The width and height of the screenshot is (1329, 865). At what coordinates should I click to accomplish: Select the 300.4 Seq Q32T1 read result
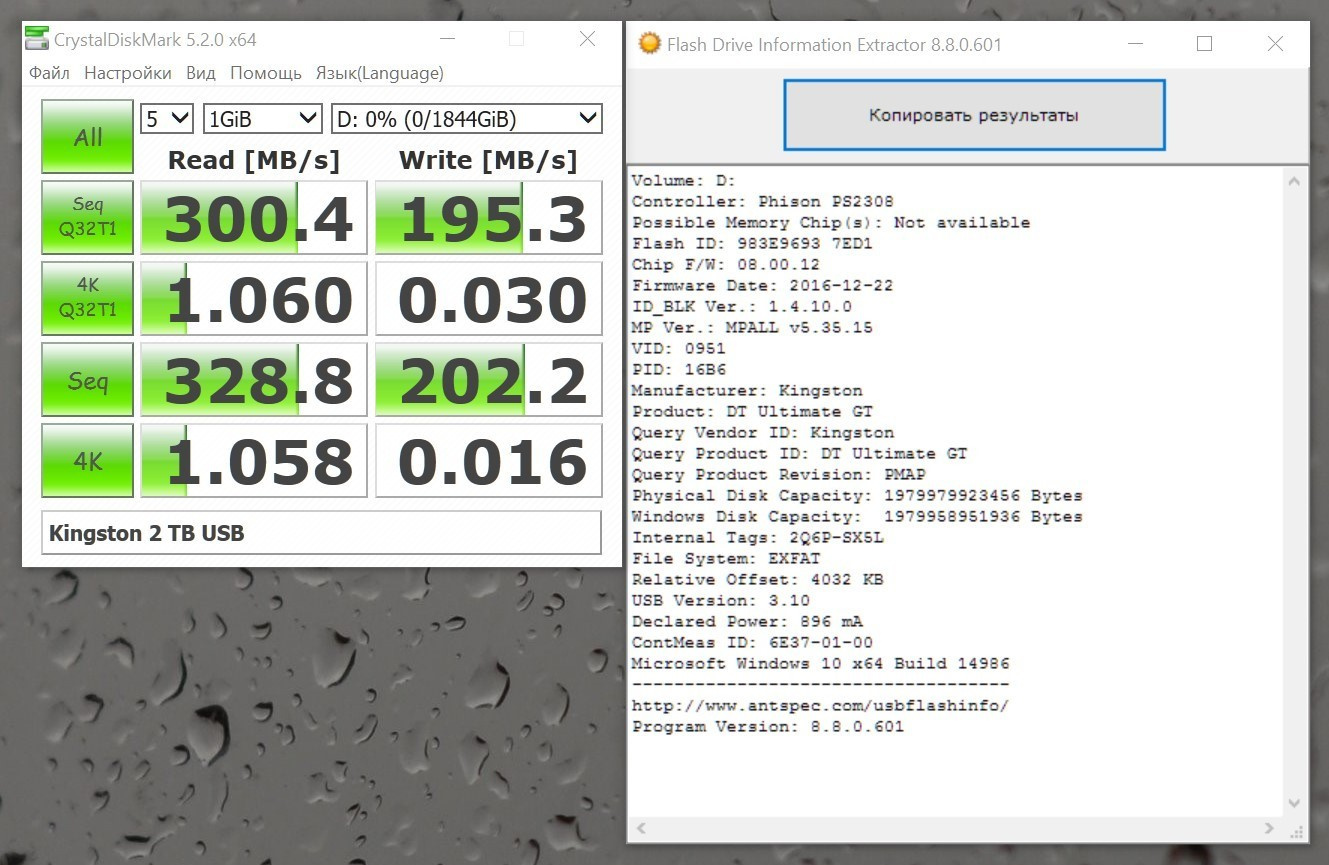pos(254,217)
